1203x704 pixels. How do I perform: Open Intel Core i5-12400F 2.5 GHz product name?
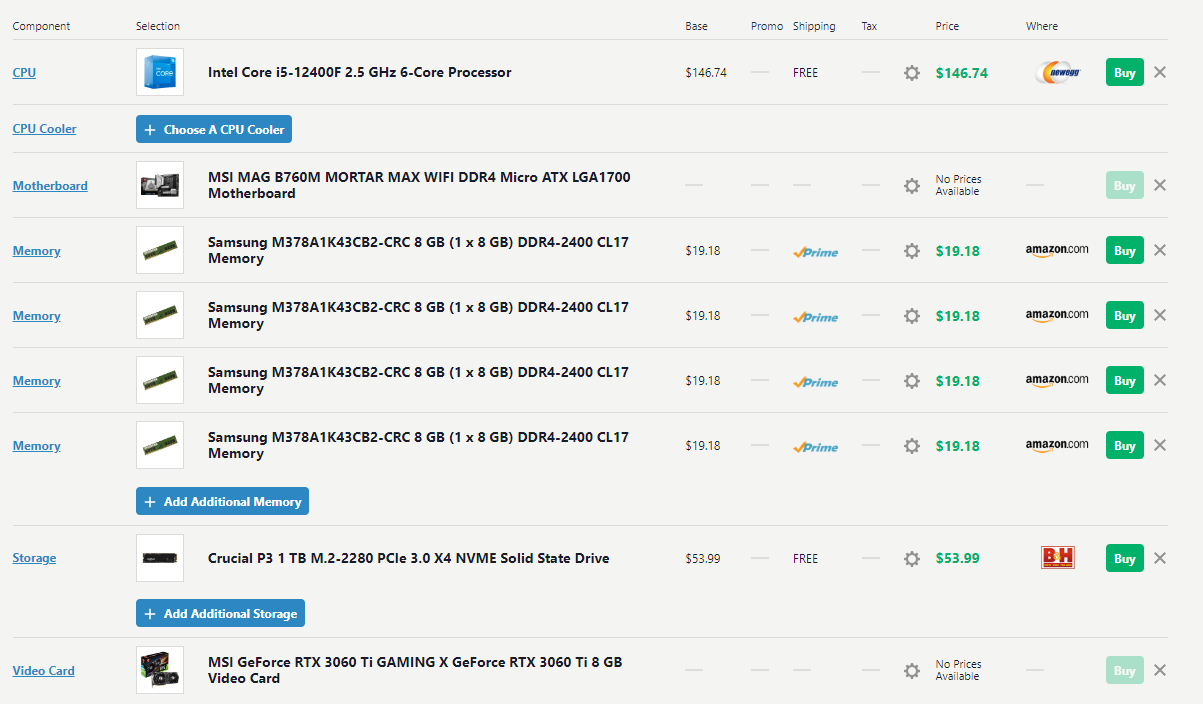tap(359, 72)
